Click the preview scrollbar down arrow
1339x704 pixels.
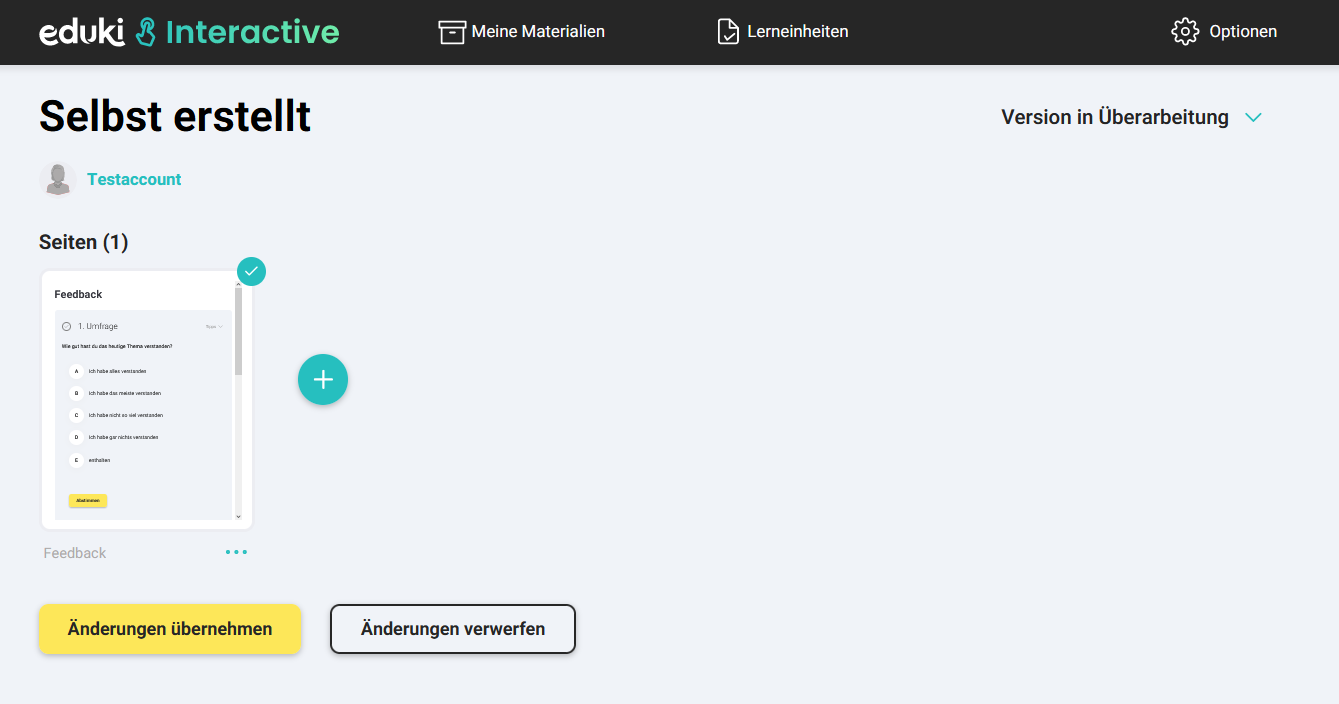click(238, 516)
